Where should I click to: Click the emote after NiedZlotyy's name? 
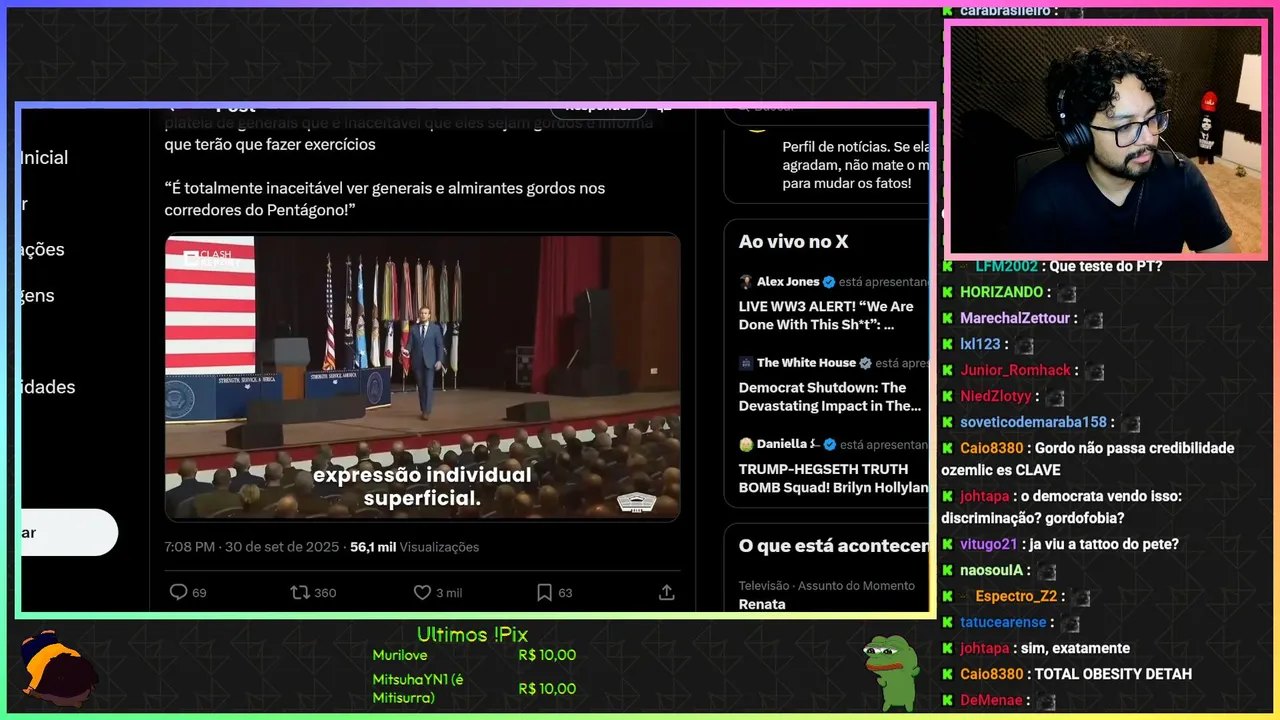click(x=1055, y=397)
